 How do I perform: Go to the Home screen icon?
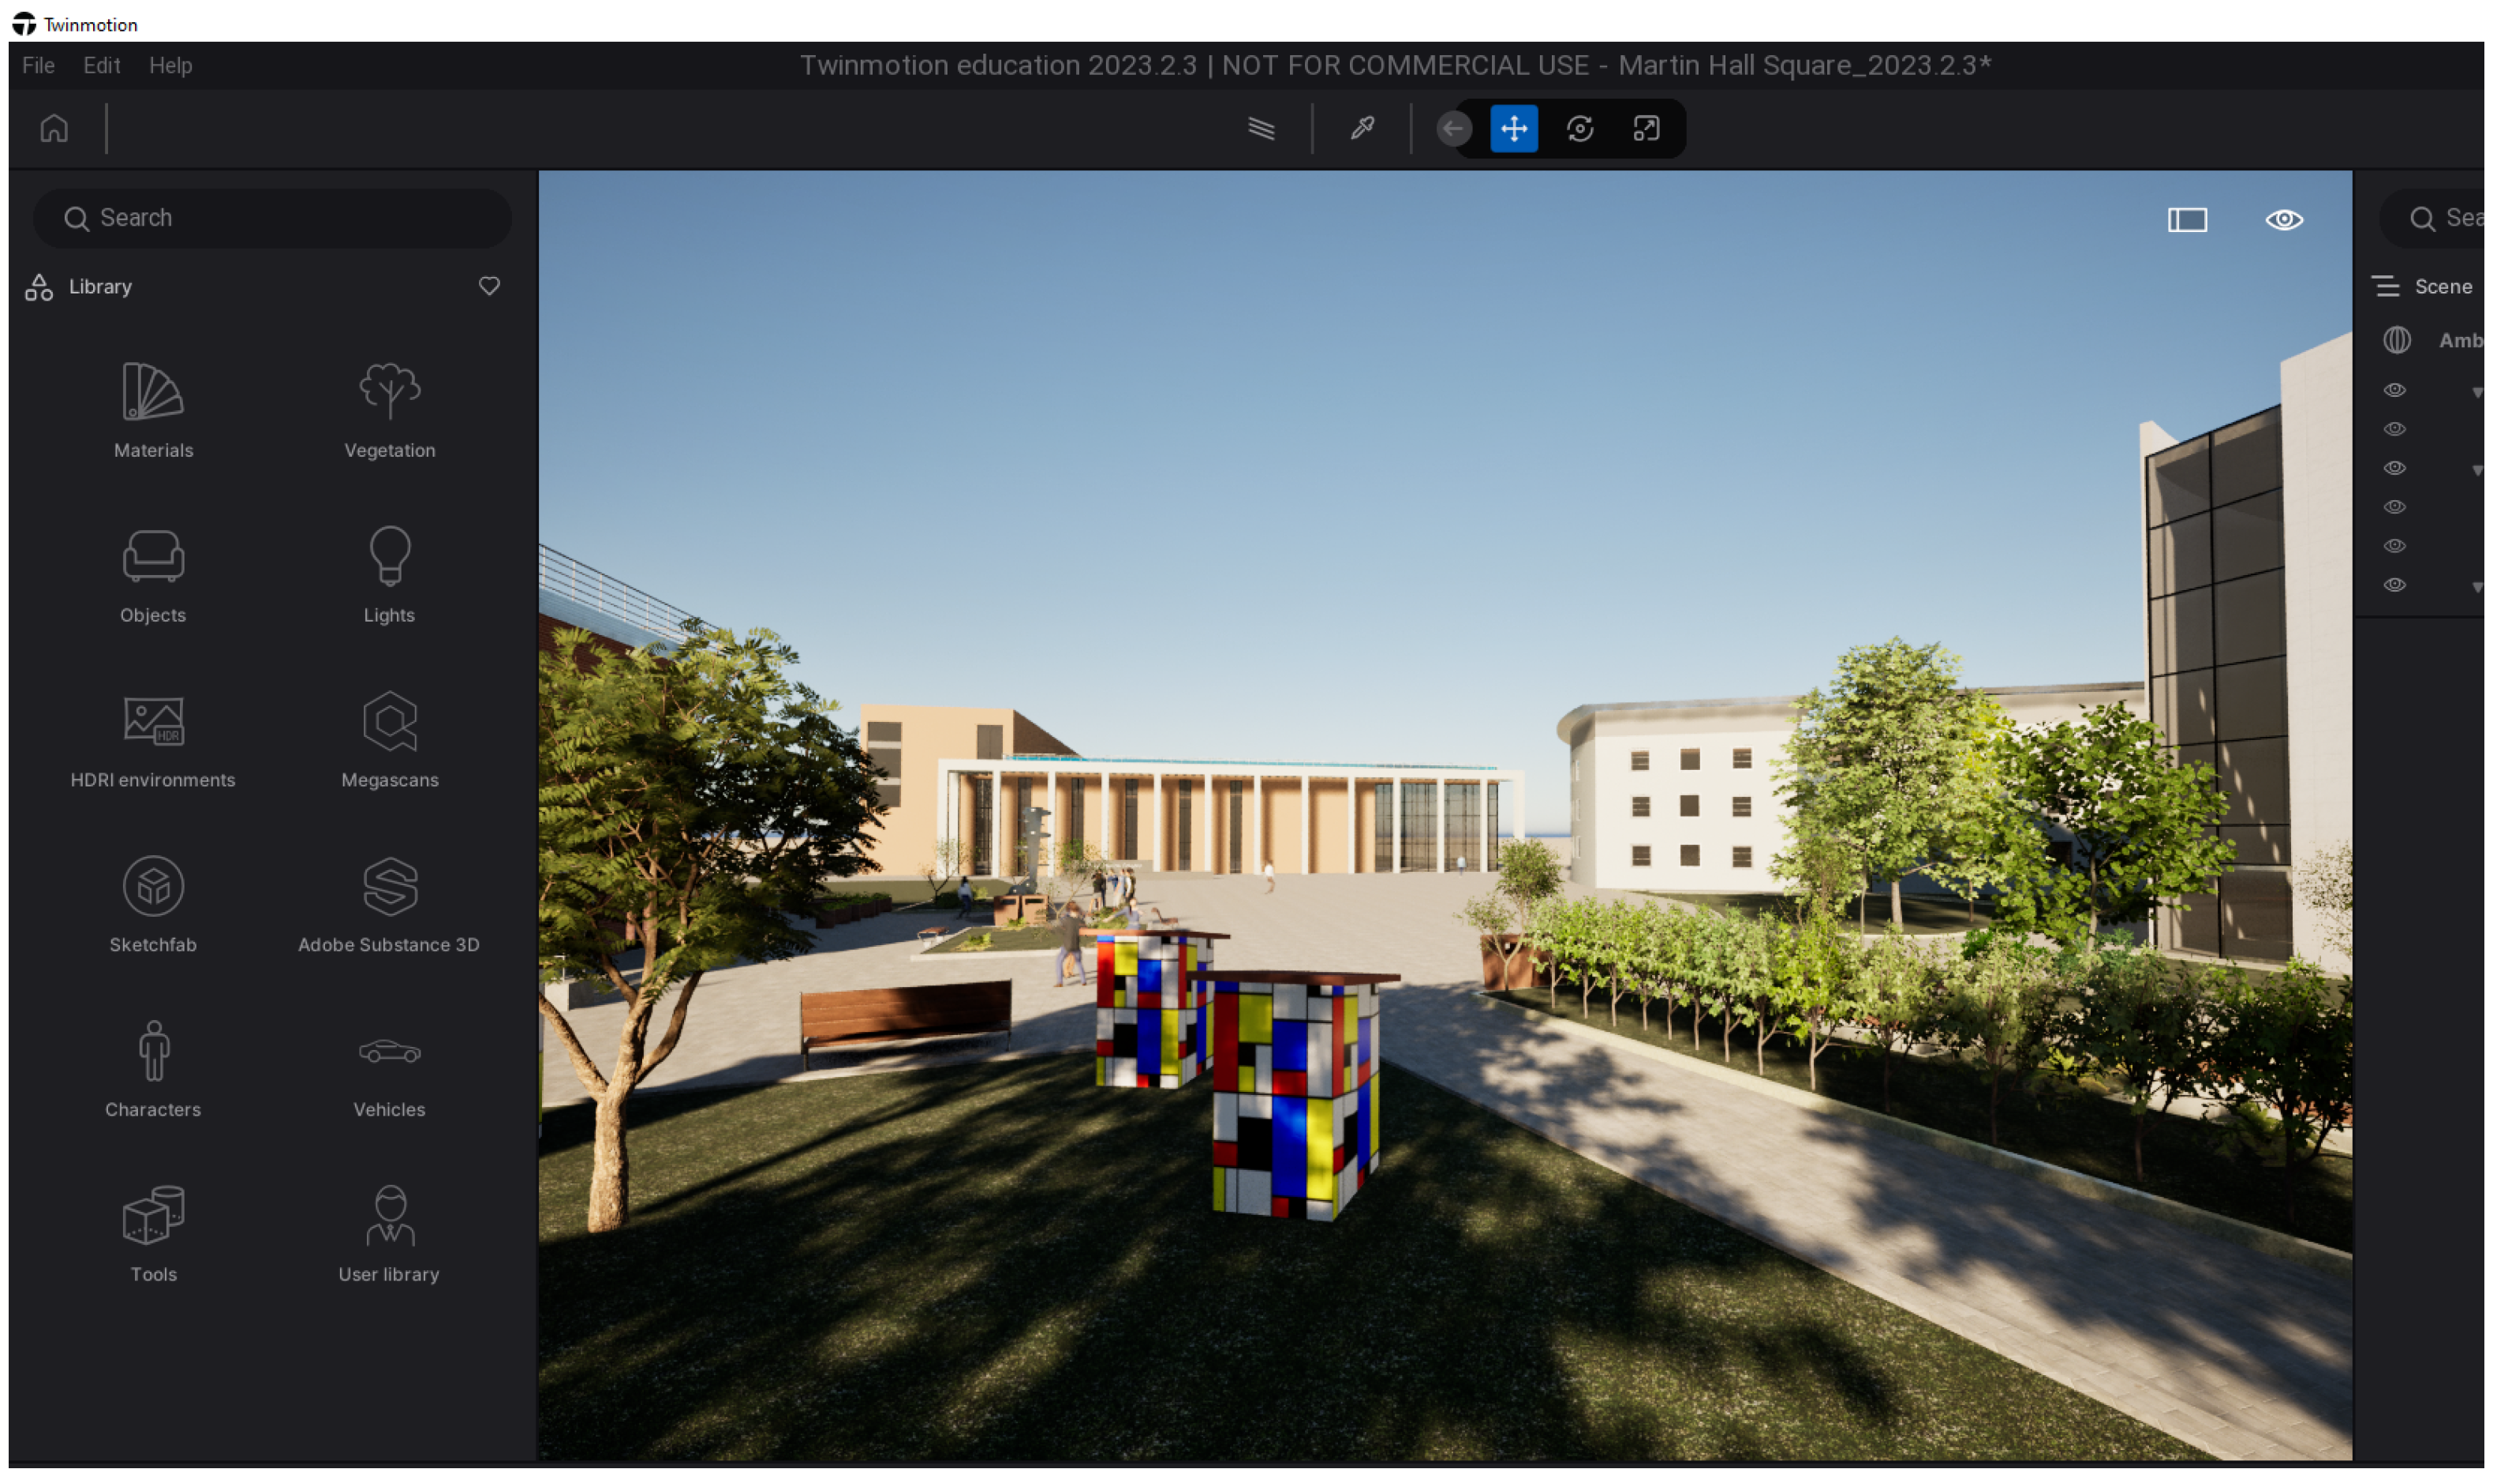click(x=54, y=128)
